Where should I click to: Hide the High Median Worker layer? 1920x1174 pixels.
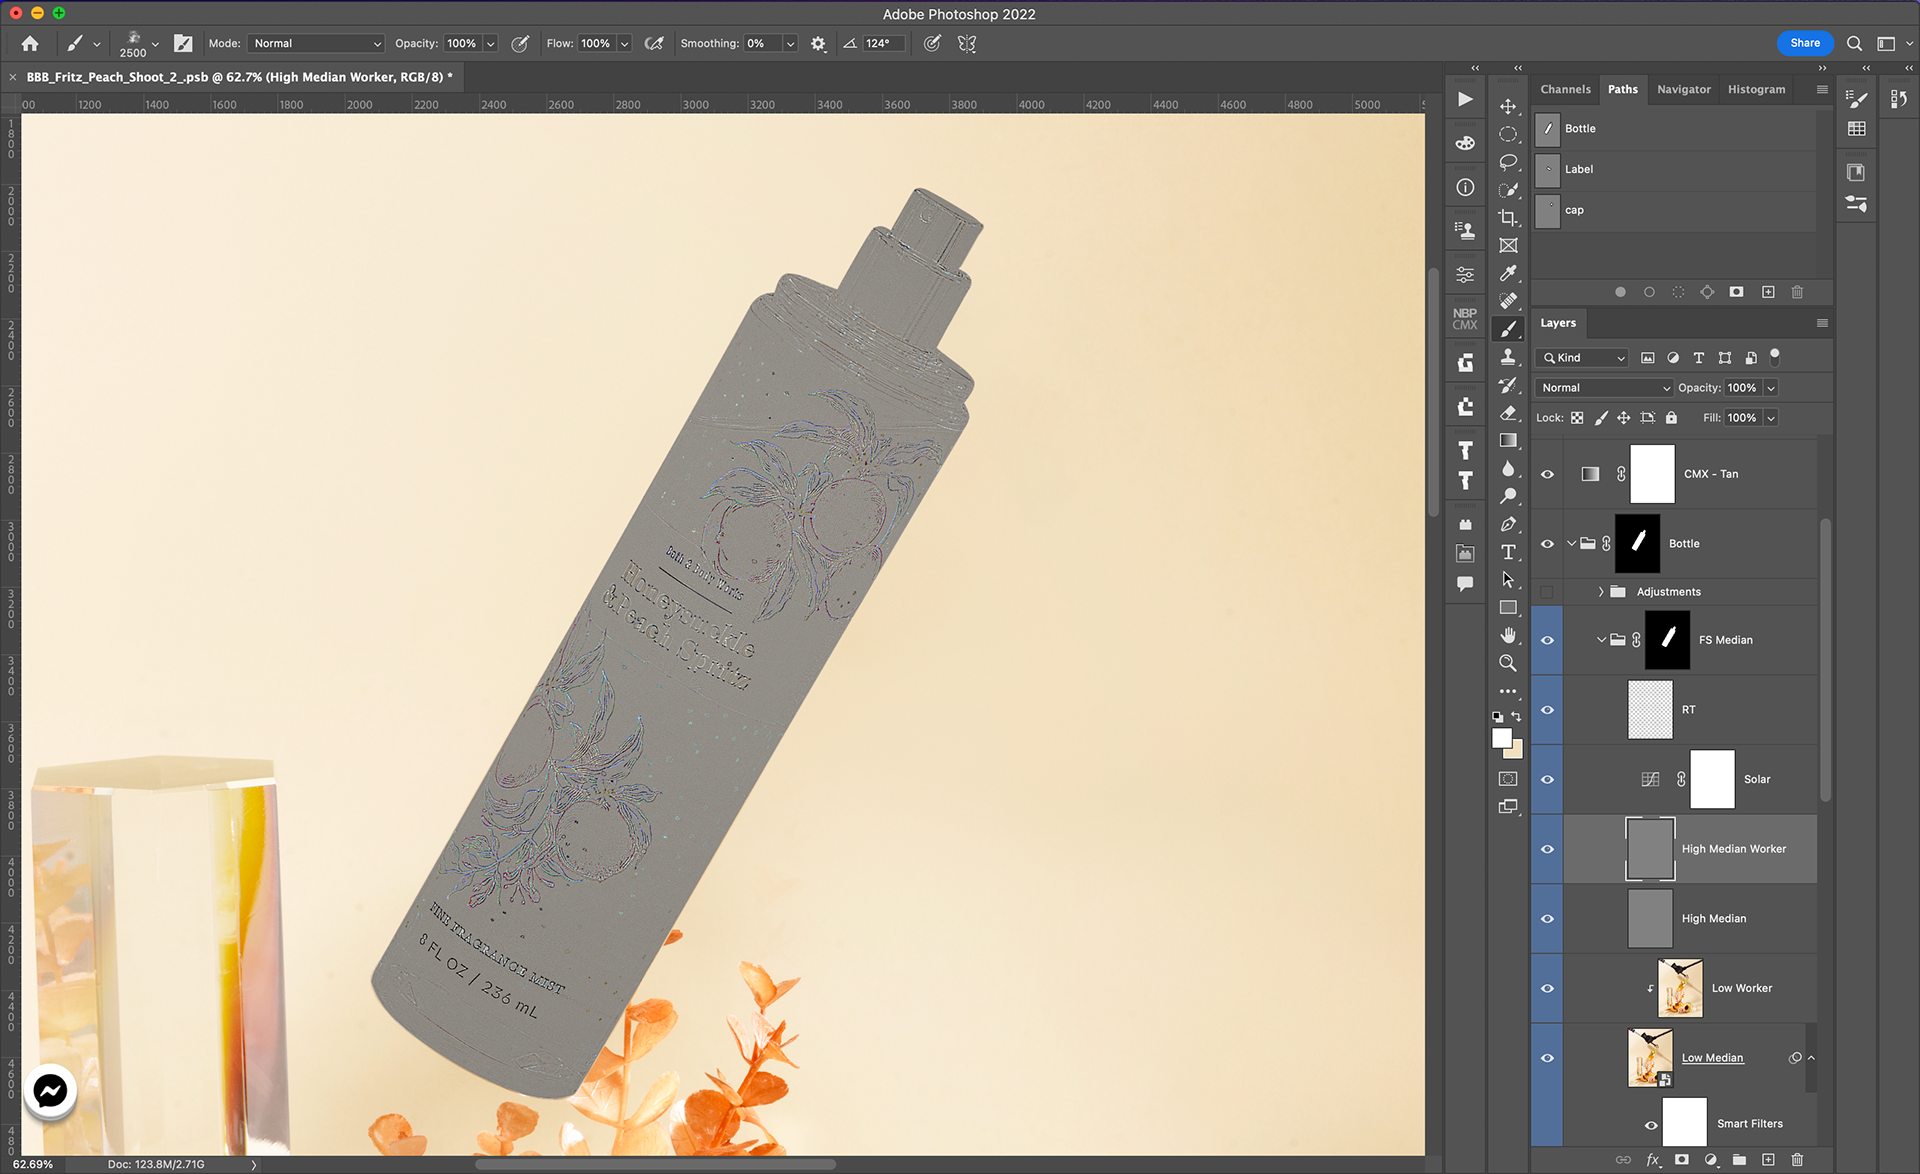click(1547, 849)
